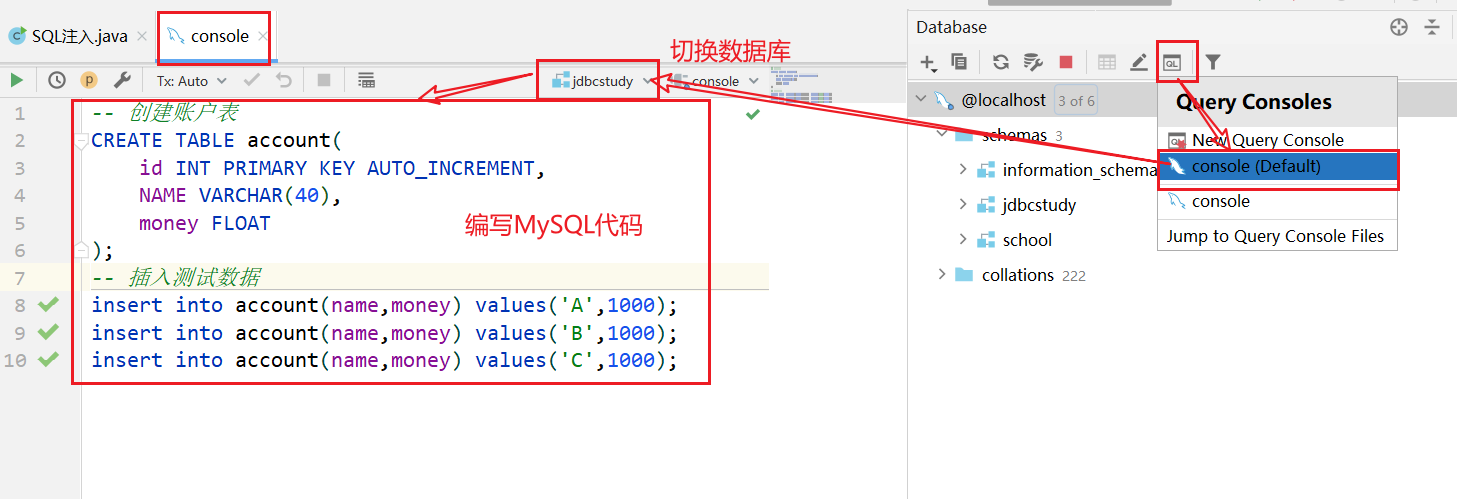Click the Jump to Query Console QL icon
Image resolution: width=1457 pixels, height=499 pixels.
pos(1172,62)
